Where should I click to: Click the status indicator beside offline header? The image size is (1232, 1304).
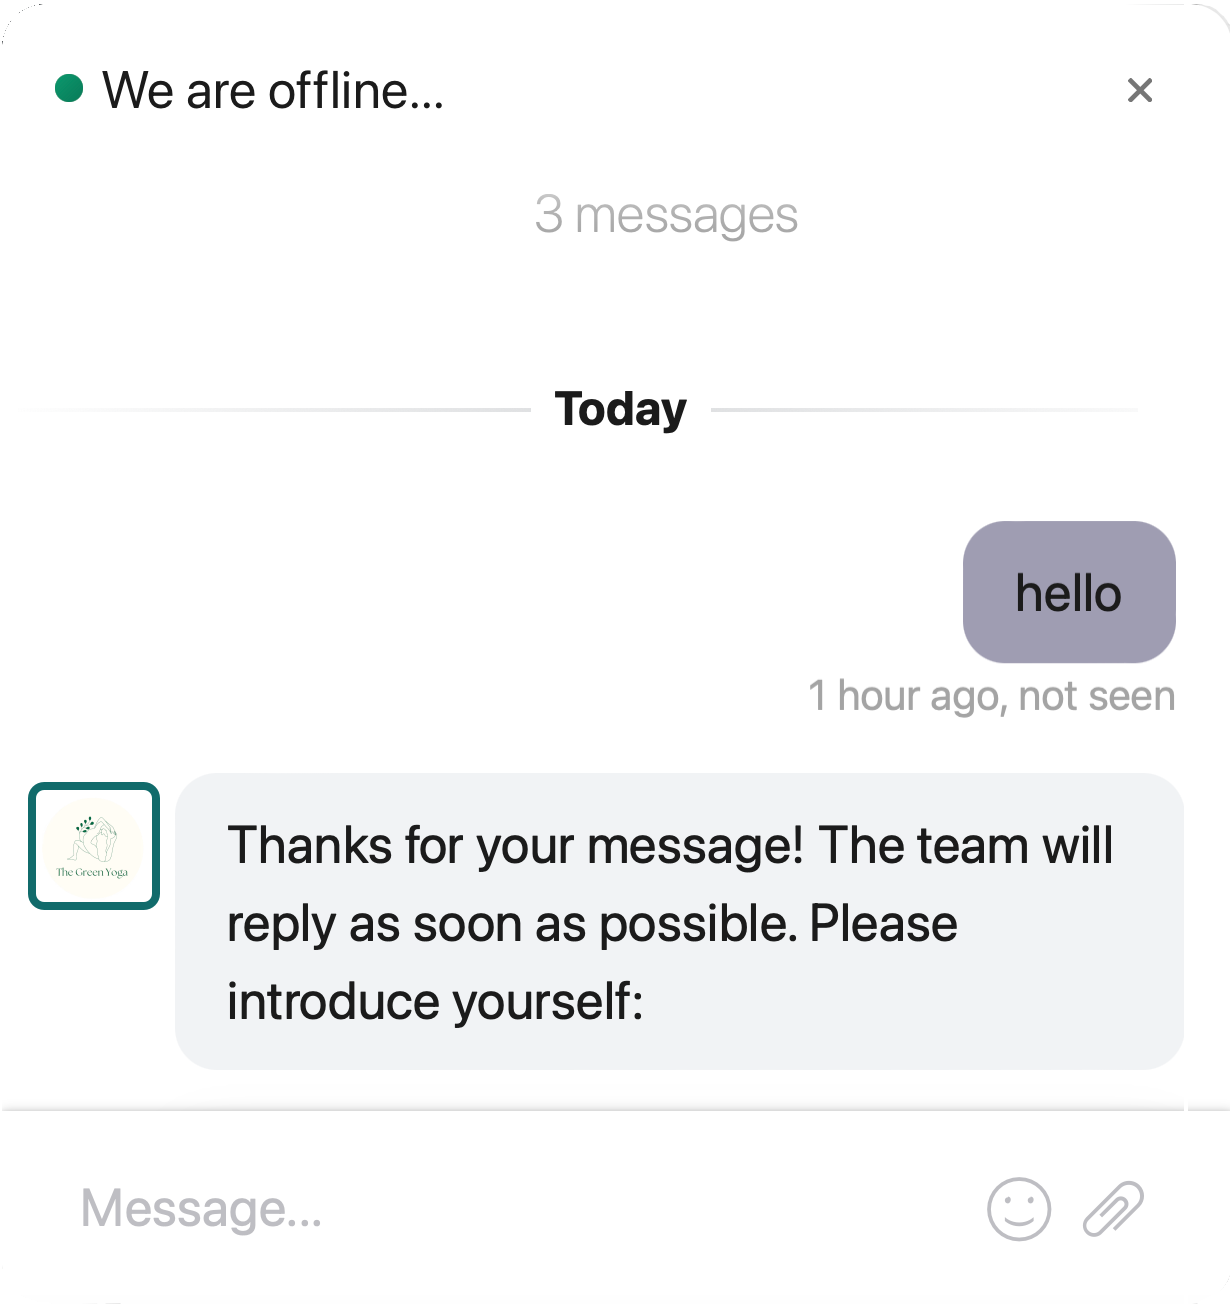coord(69,89)
